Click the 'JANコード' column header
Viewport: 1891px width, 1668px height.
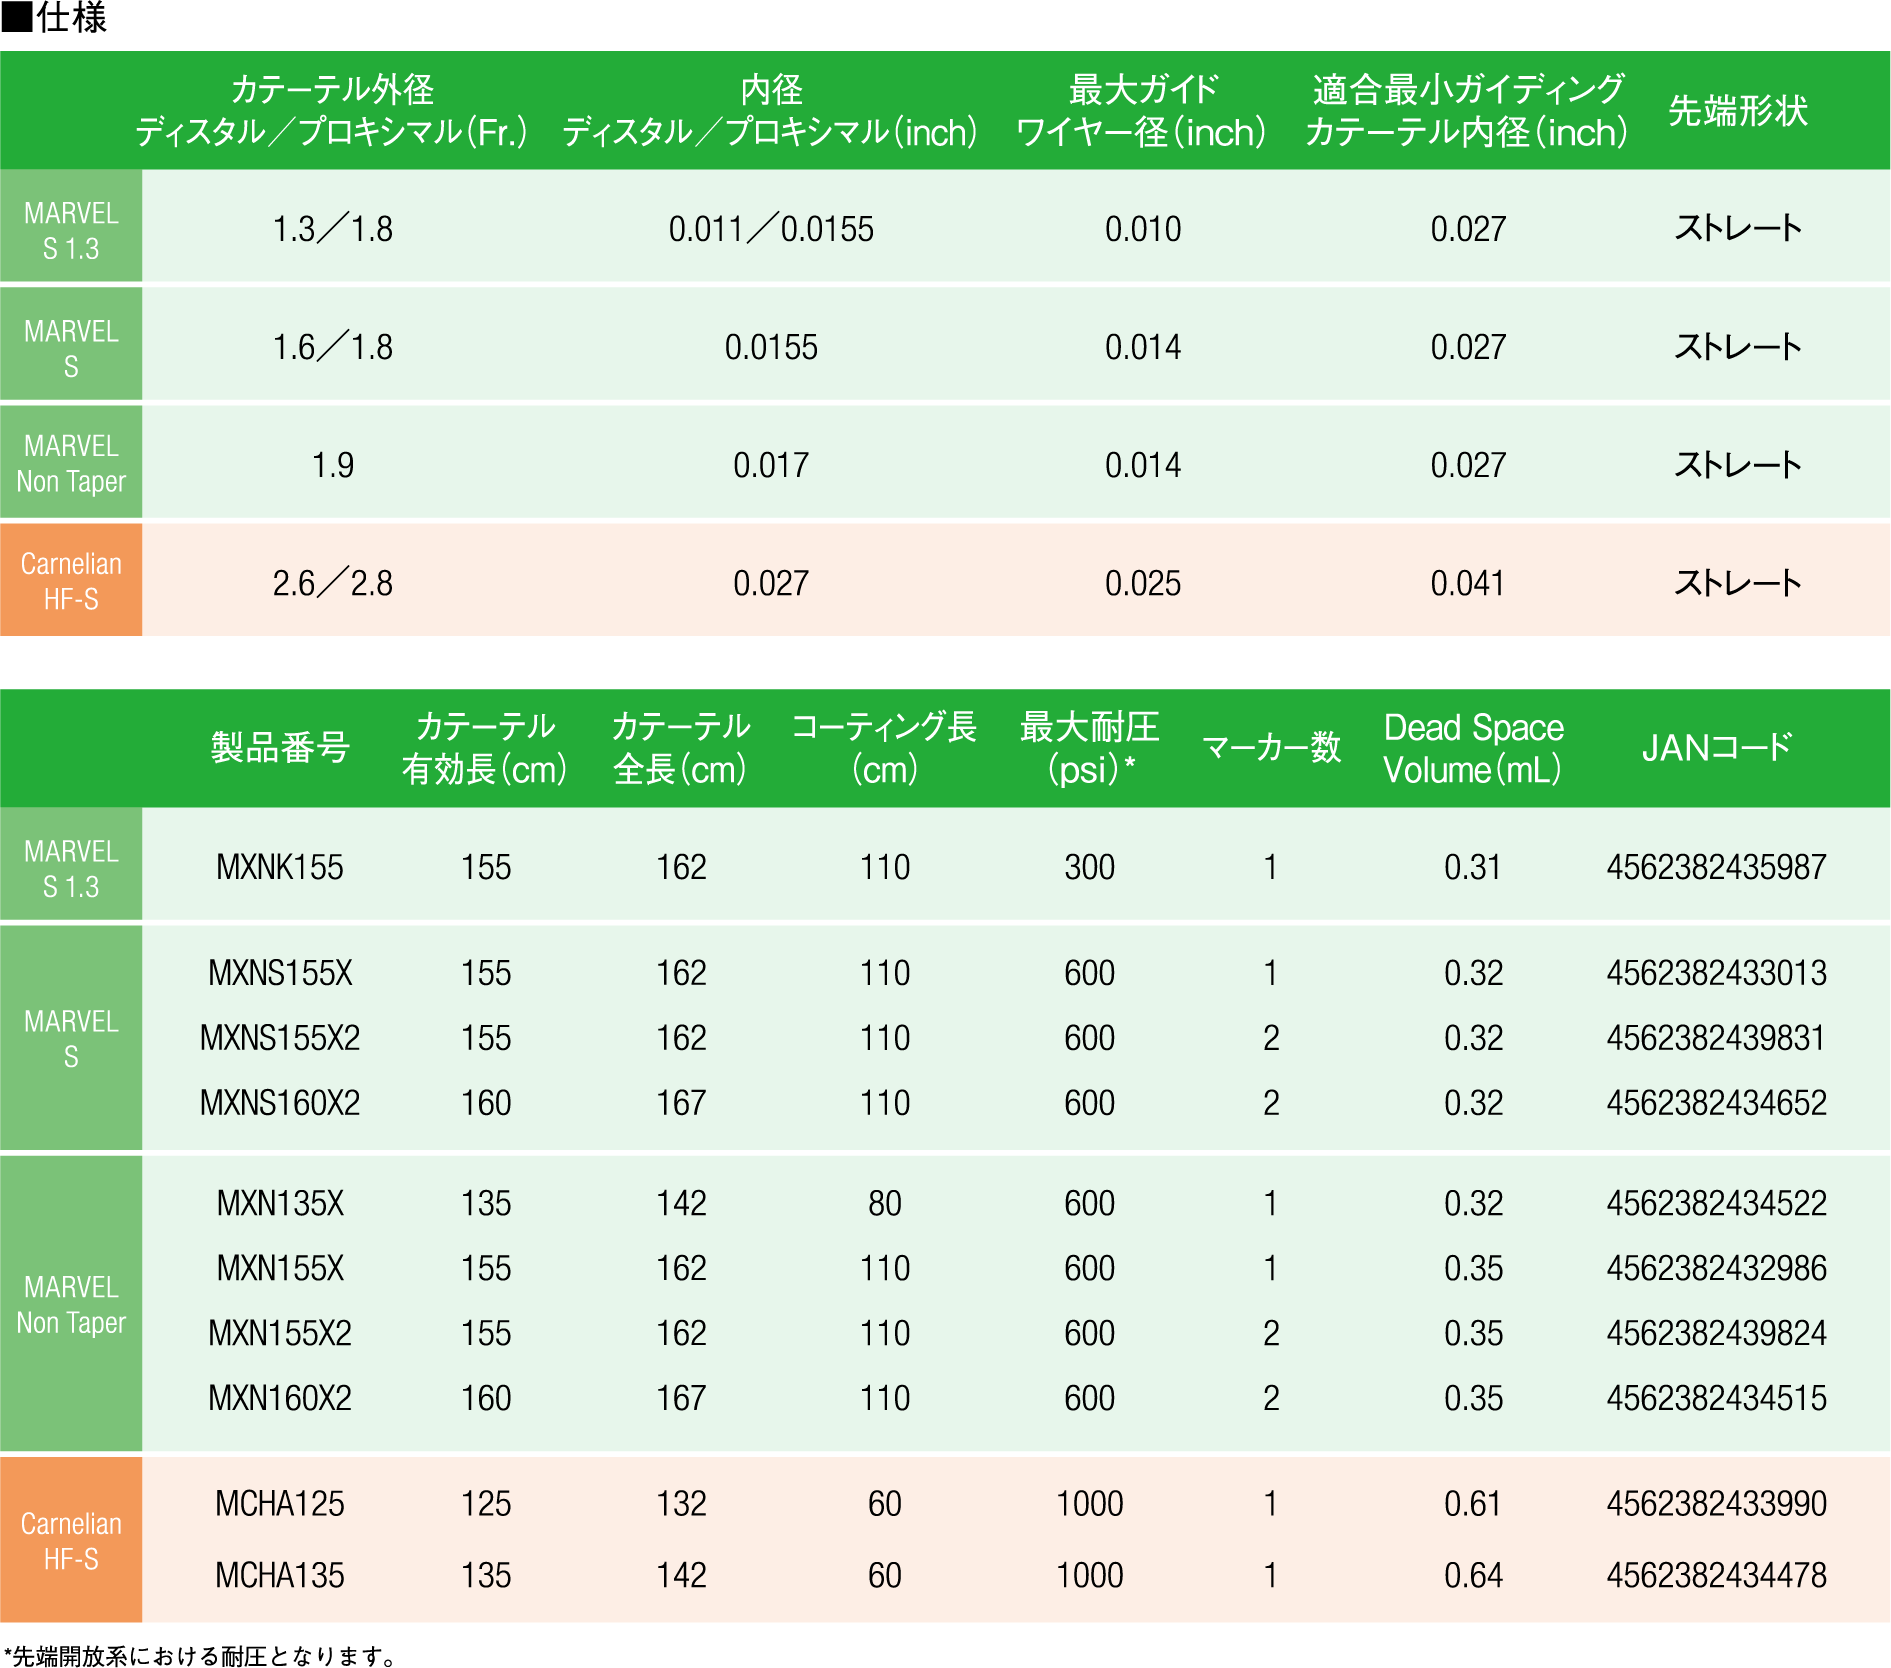point(1717,747)
